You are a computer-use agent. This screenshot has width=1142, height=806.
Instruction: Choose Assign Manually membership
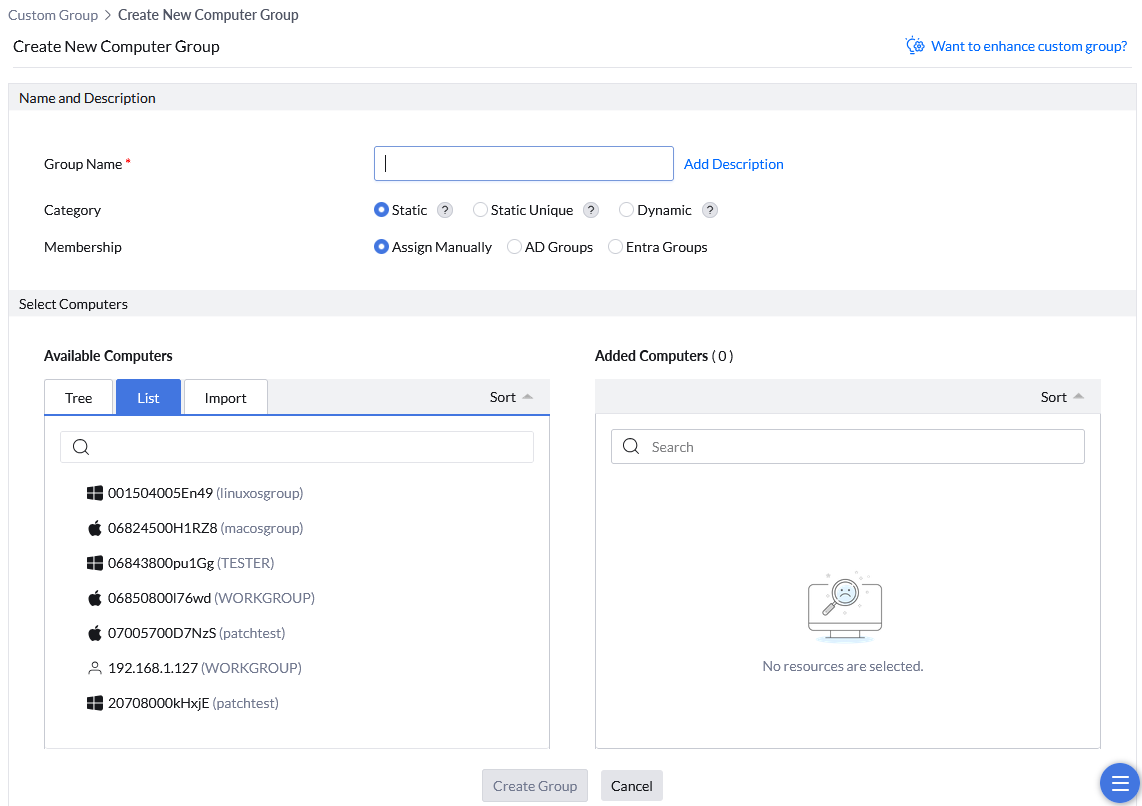point(381,247)
